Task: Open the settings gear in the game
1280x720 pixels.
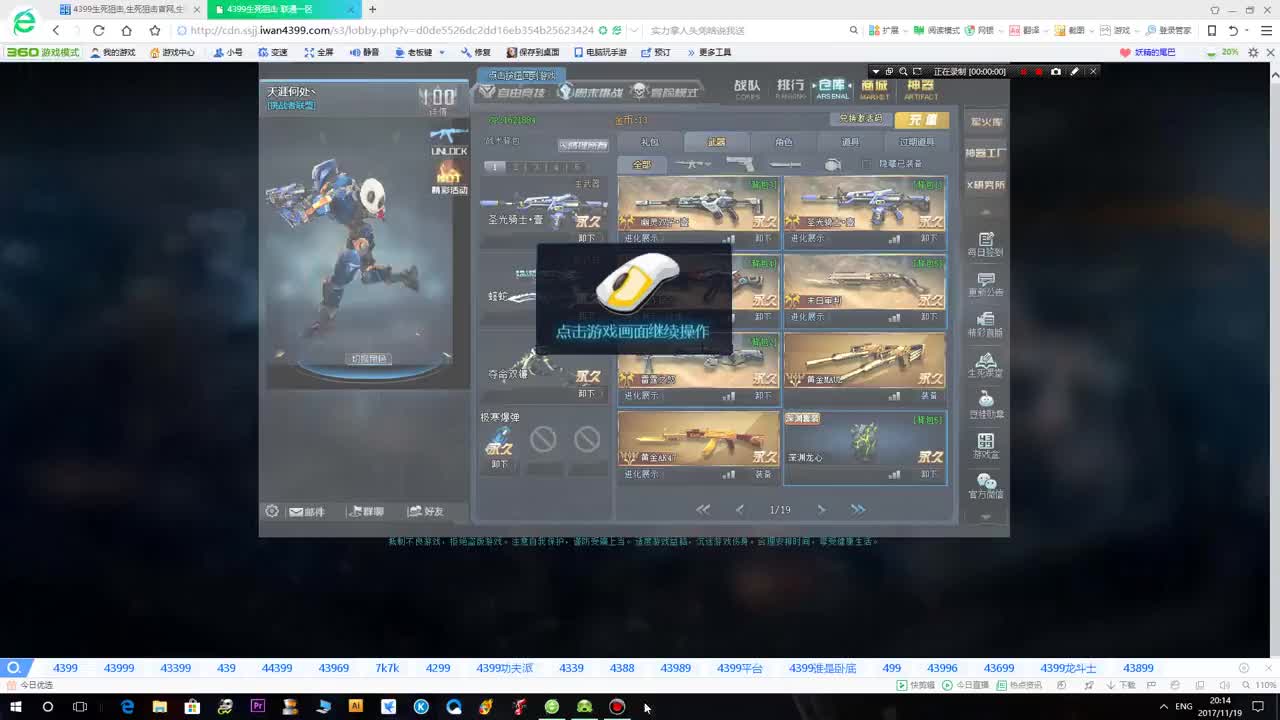Action: coord(272,511)
